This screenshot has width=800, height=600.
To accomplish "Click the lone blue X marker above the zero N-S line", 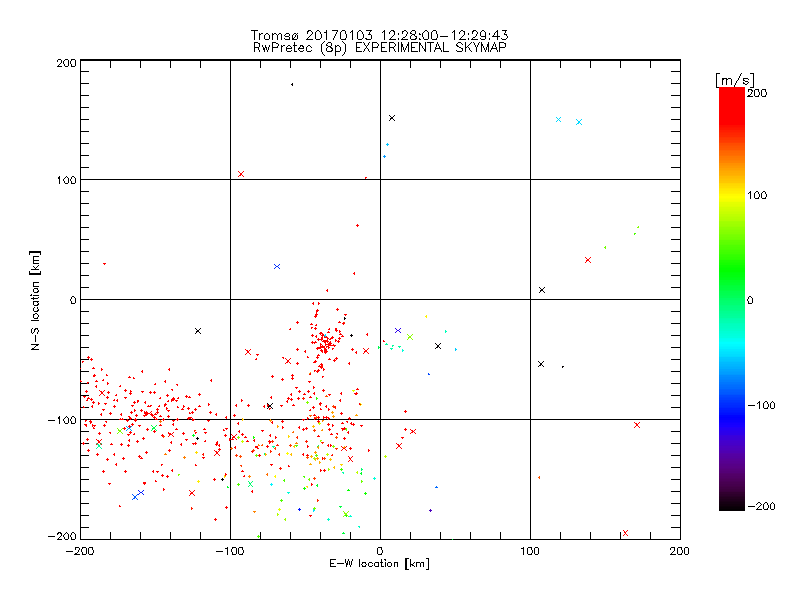I will (x=277, y=266).
